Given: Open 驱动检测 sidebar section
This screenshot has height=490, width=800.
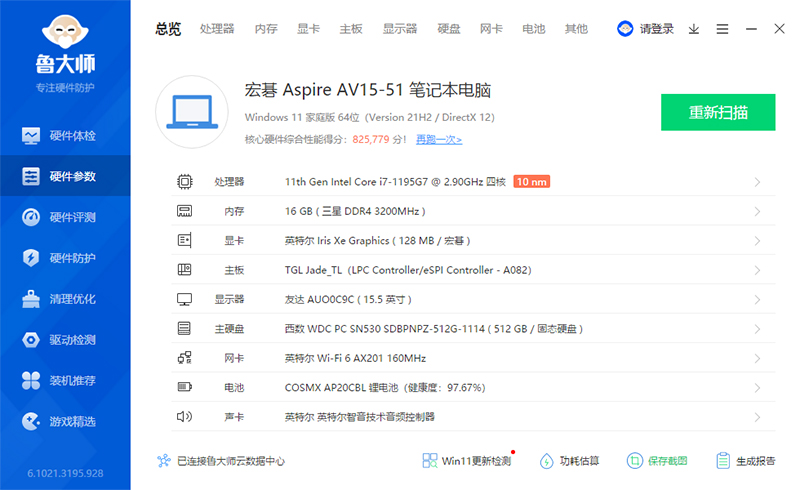Looking at the screenshot, I should point(65,340).
